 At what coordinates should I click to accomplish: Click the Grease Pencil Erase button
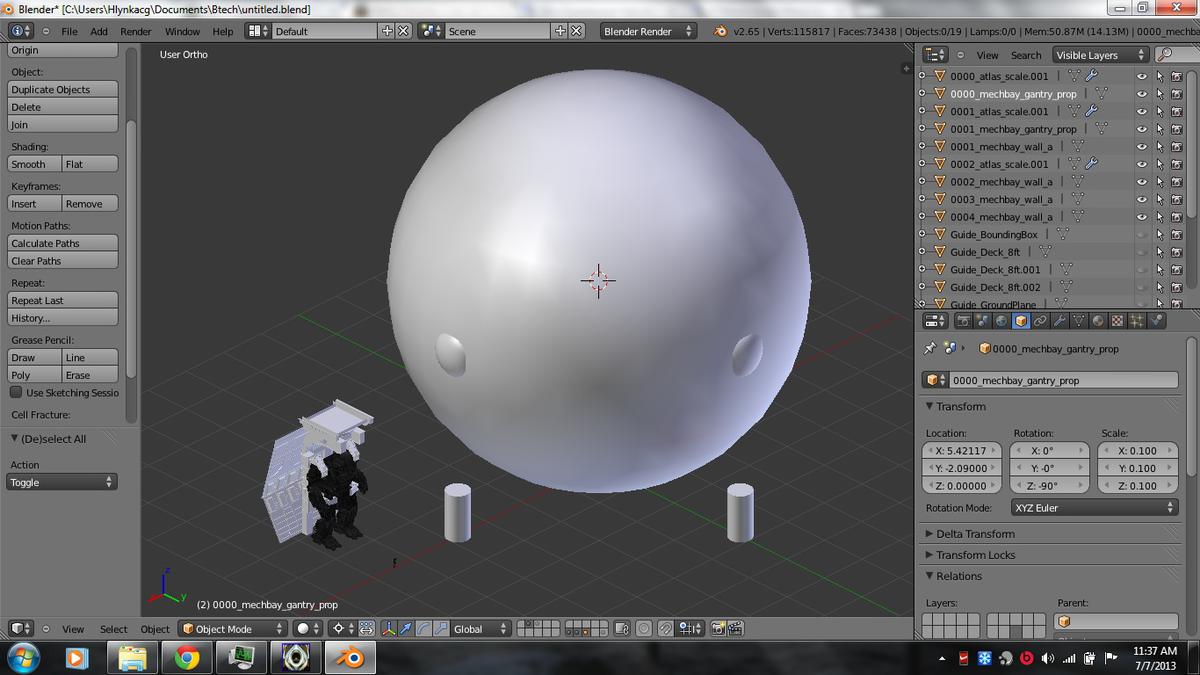(x=90, y=375)
